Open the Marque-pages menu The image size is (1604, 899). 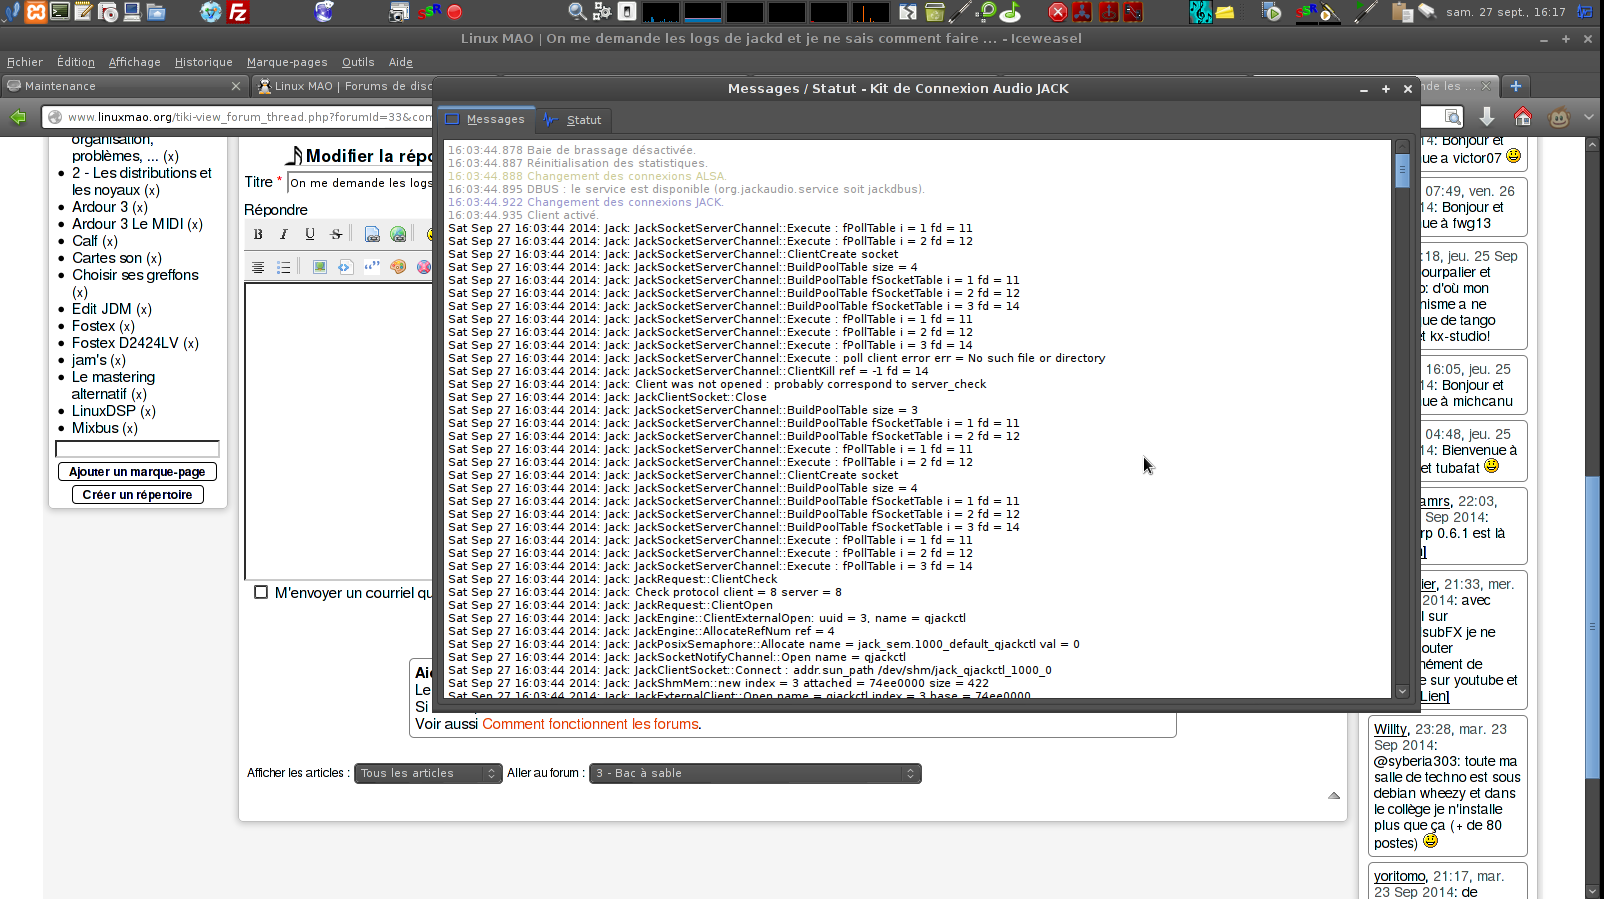287,62
